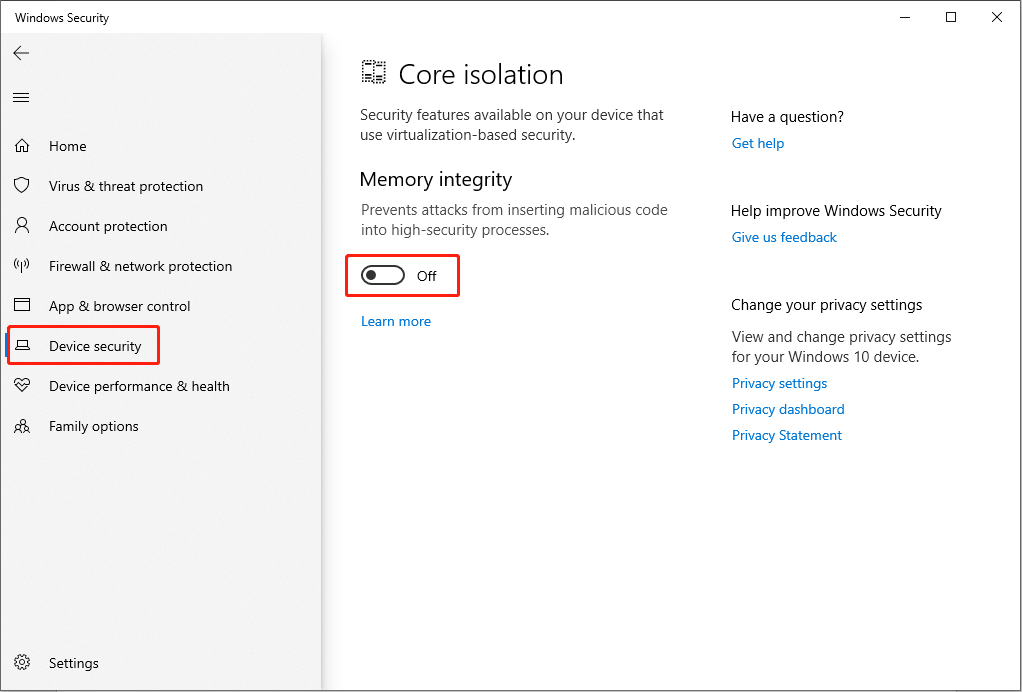Open the hamburger navigation menu icon
The image size is (1022, 692).
click(x=22, y=98)
